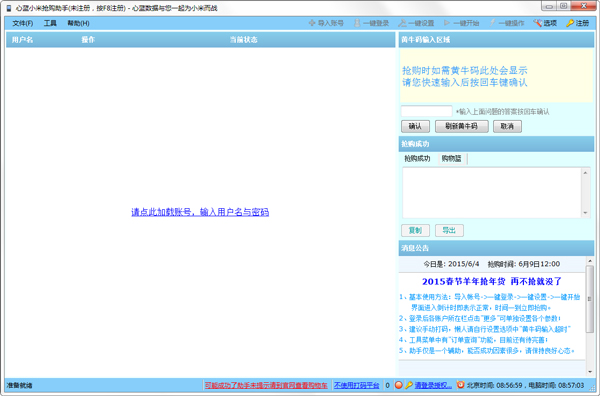Click the 用户名 column header

pos(22,40)
